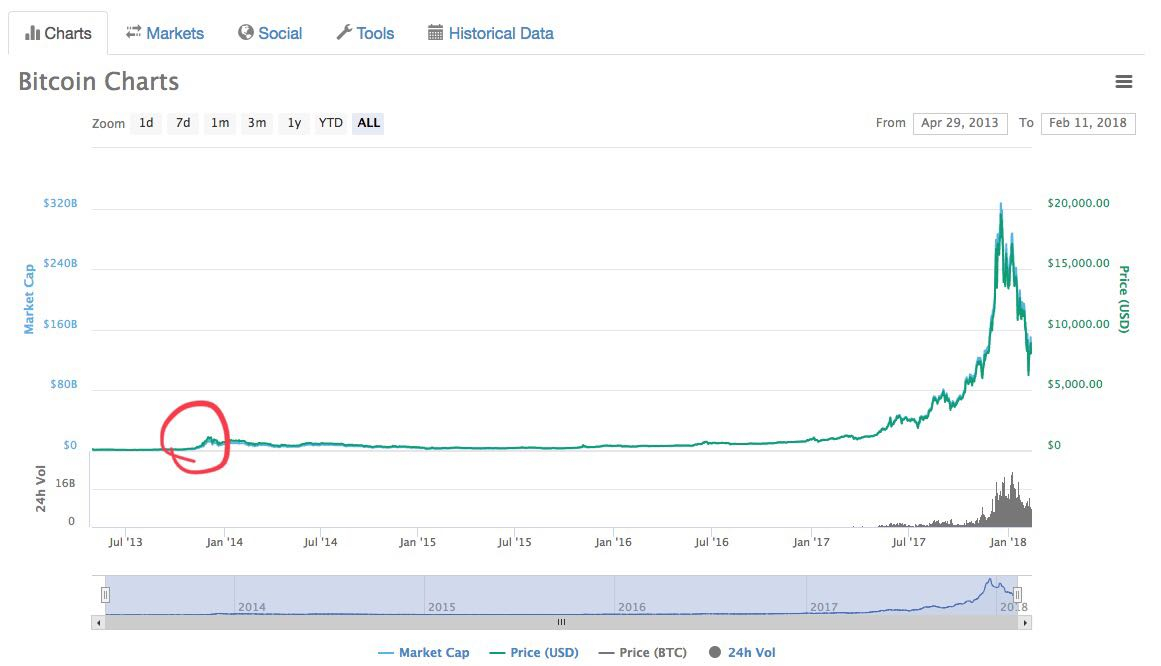Set zoom to 1m
Viewport: 1161px width, 666px height.
coord(220,123)
